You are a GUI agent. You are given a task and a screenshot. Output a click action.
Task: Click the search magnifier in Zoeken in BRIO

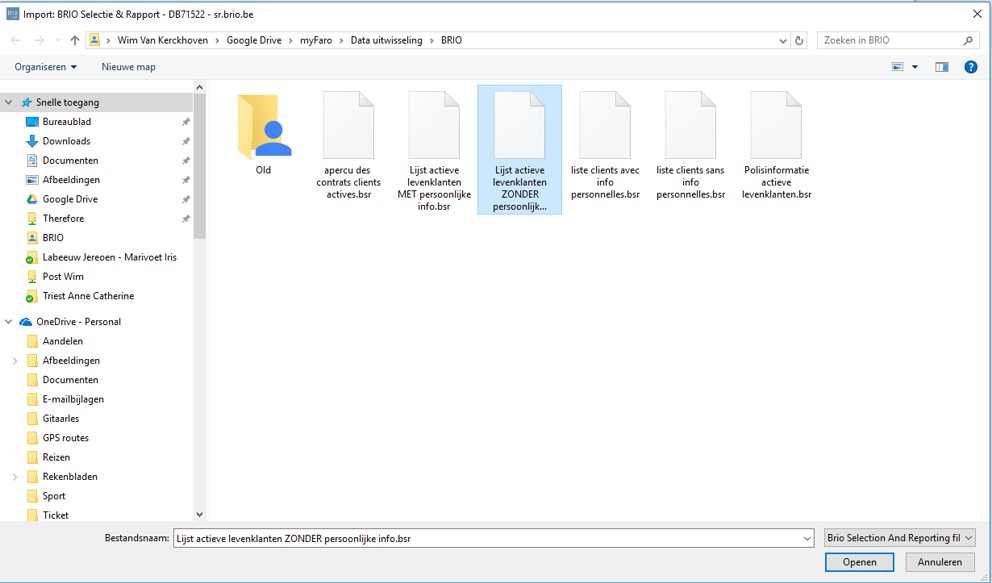tap(968, 41)
